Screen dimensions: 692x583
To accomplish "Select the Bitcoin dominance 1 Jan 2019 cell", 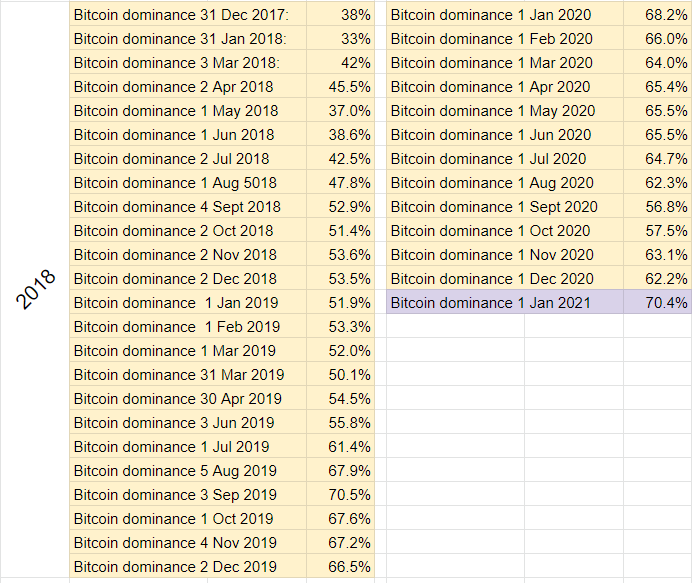I will [188, 302].
